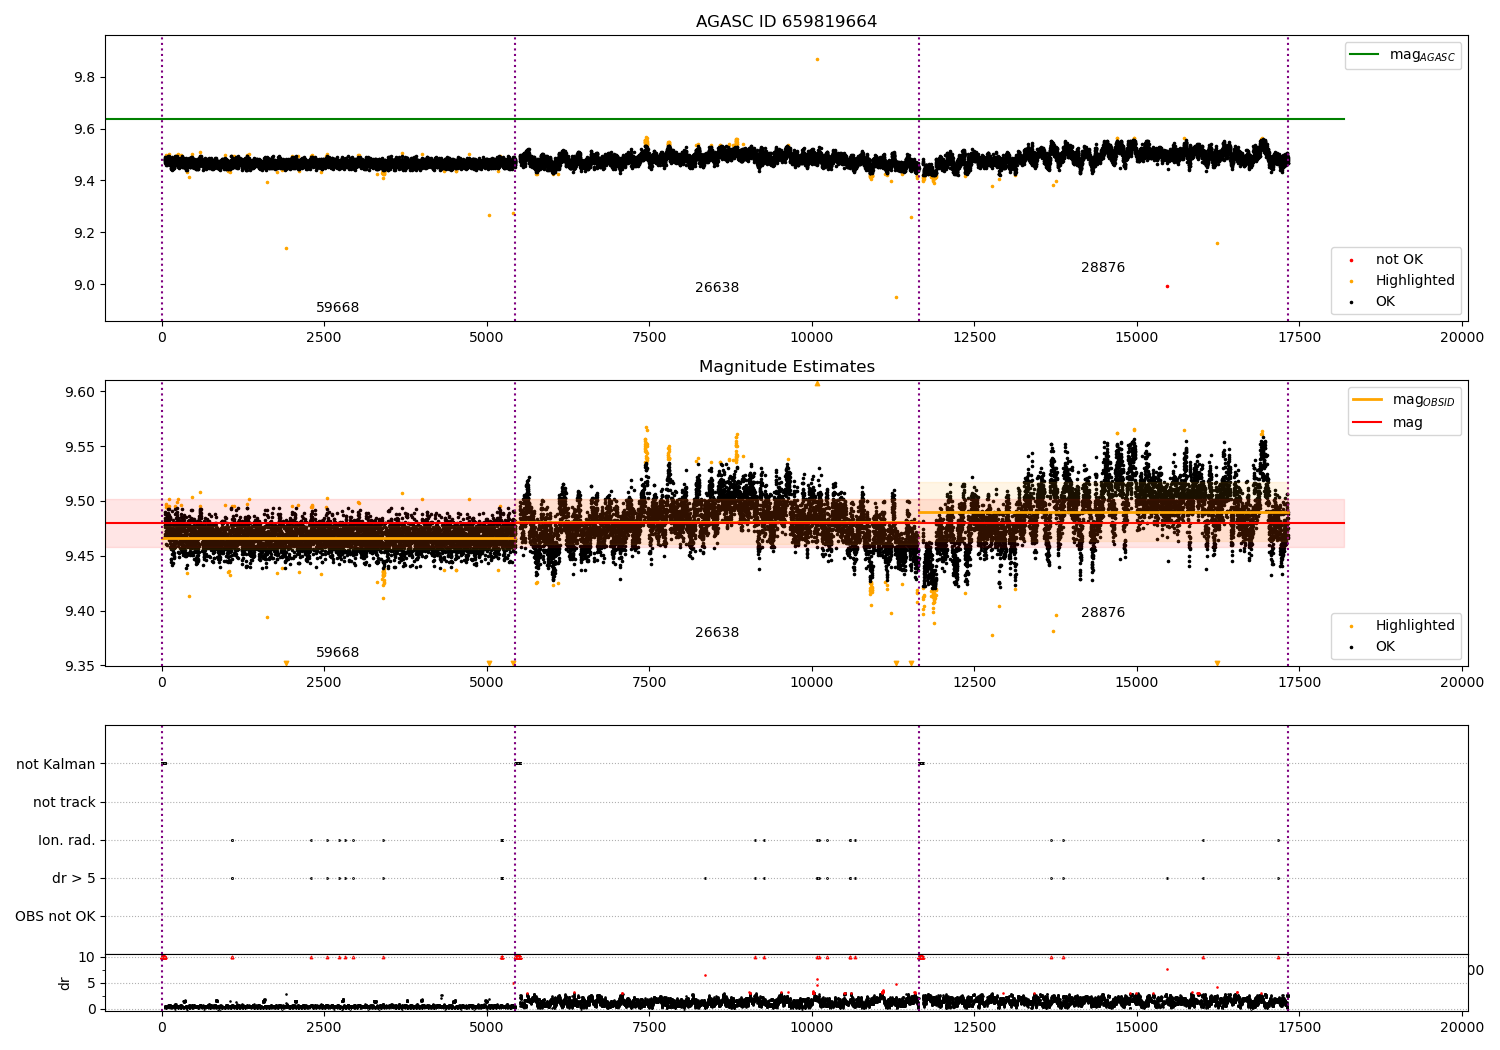Click mag AGASC label in top legend
Viewport: 1500px width, 1050px height.
coord(1422,55)
